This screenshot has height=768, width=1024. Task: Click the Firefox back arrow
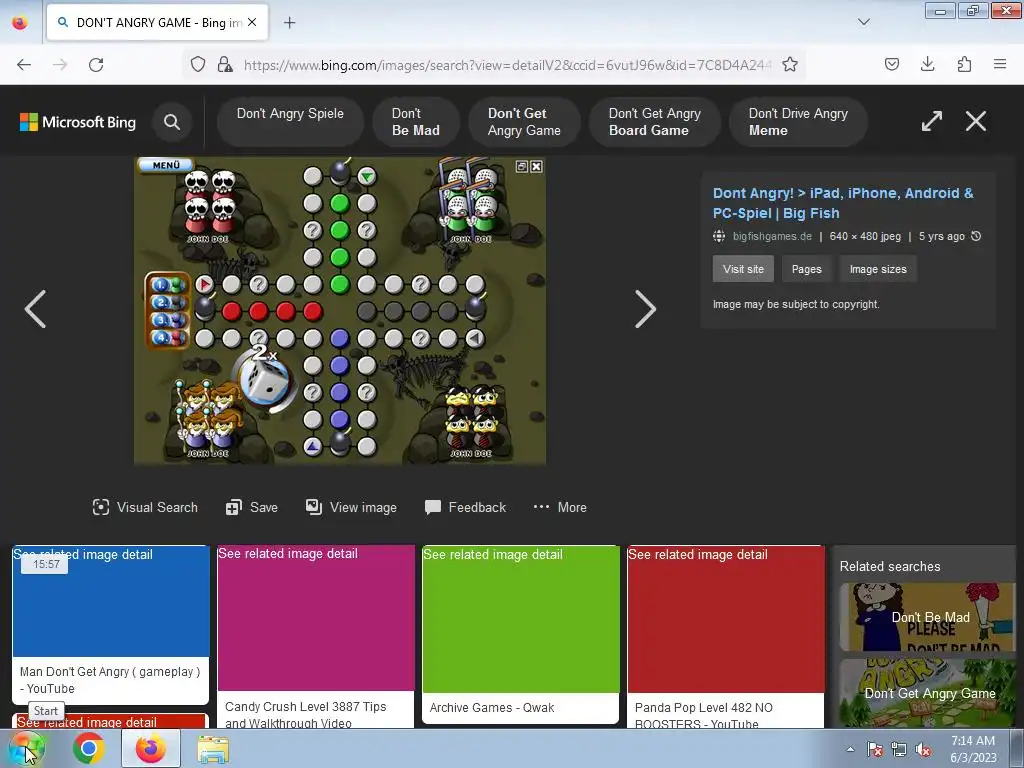pos(24,64)
